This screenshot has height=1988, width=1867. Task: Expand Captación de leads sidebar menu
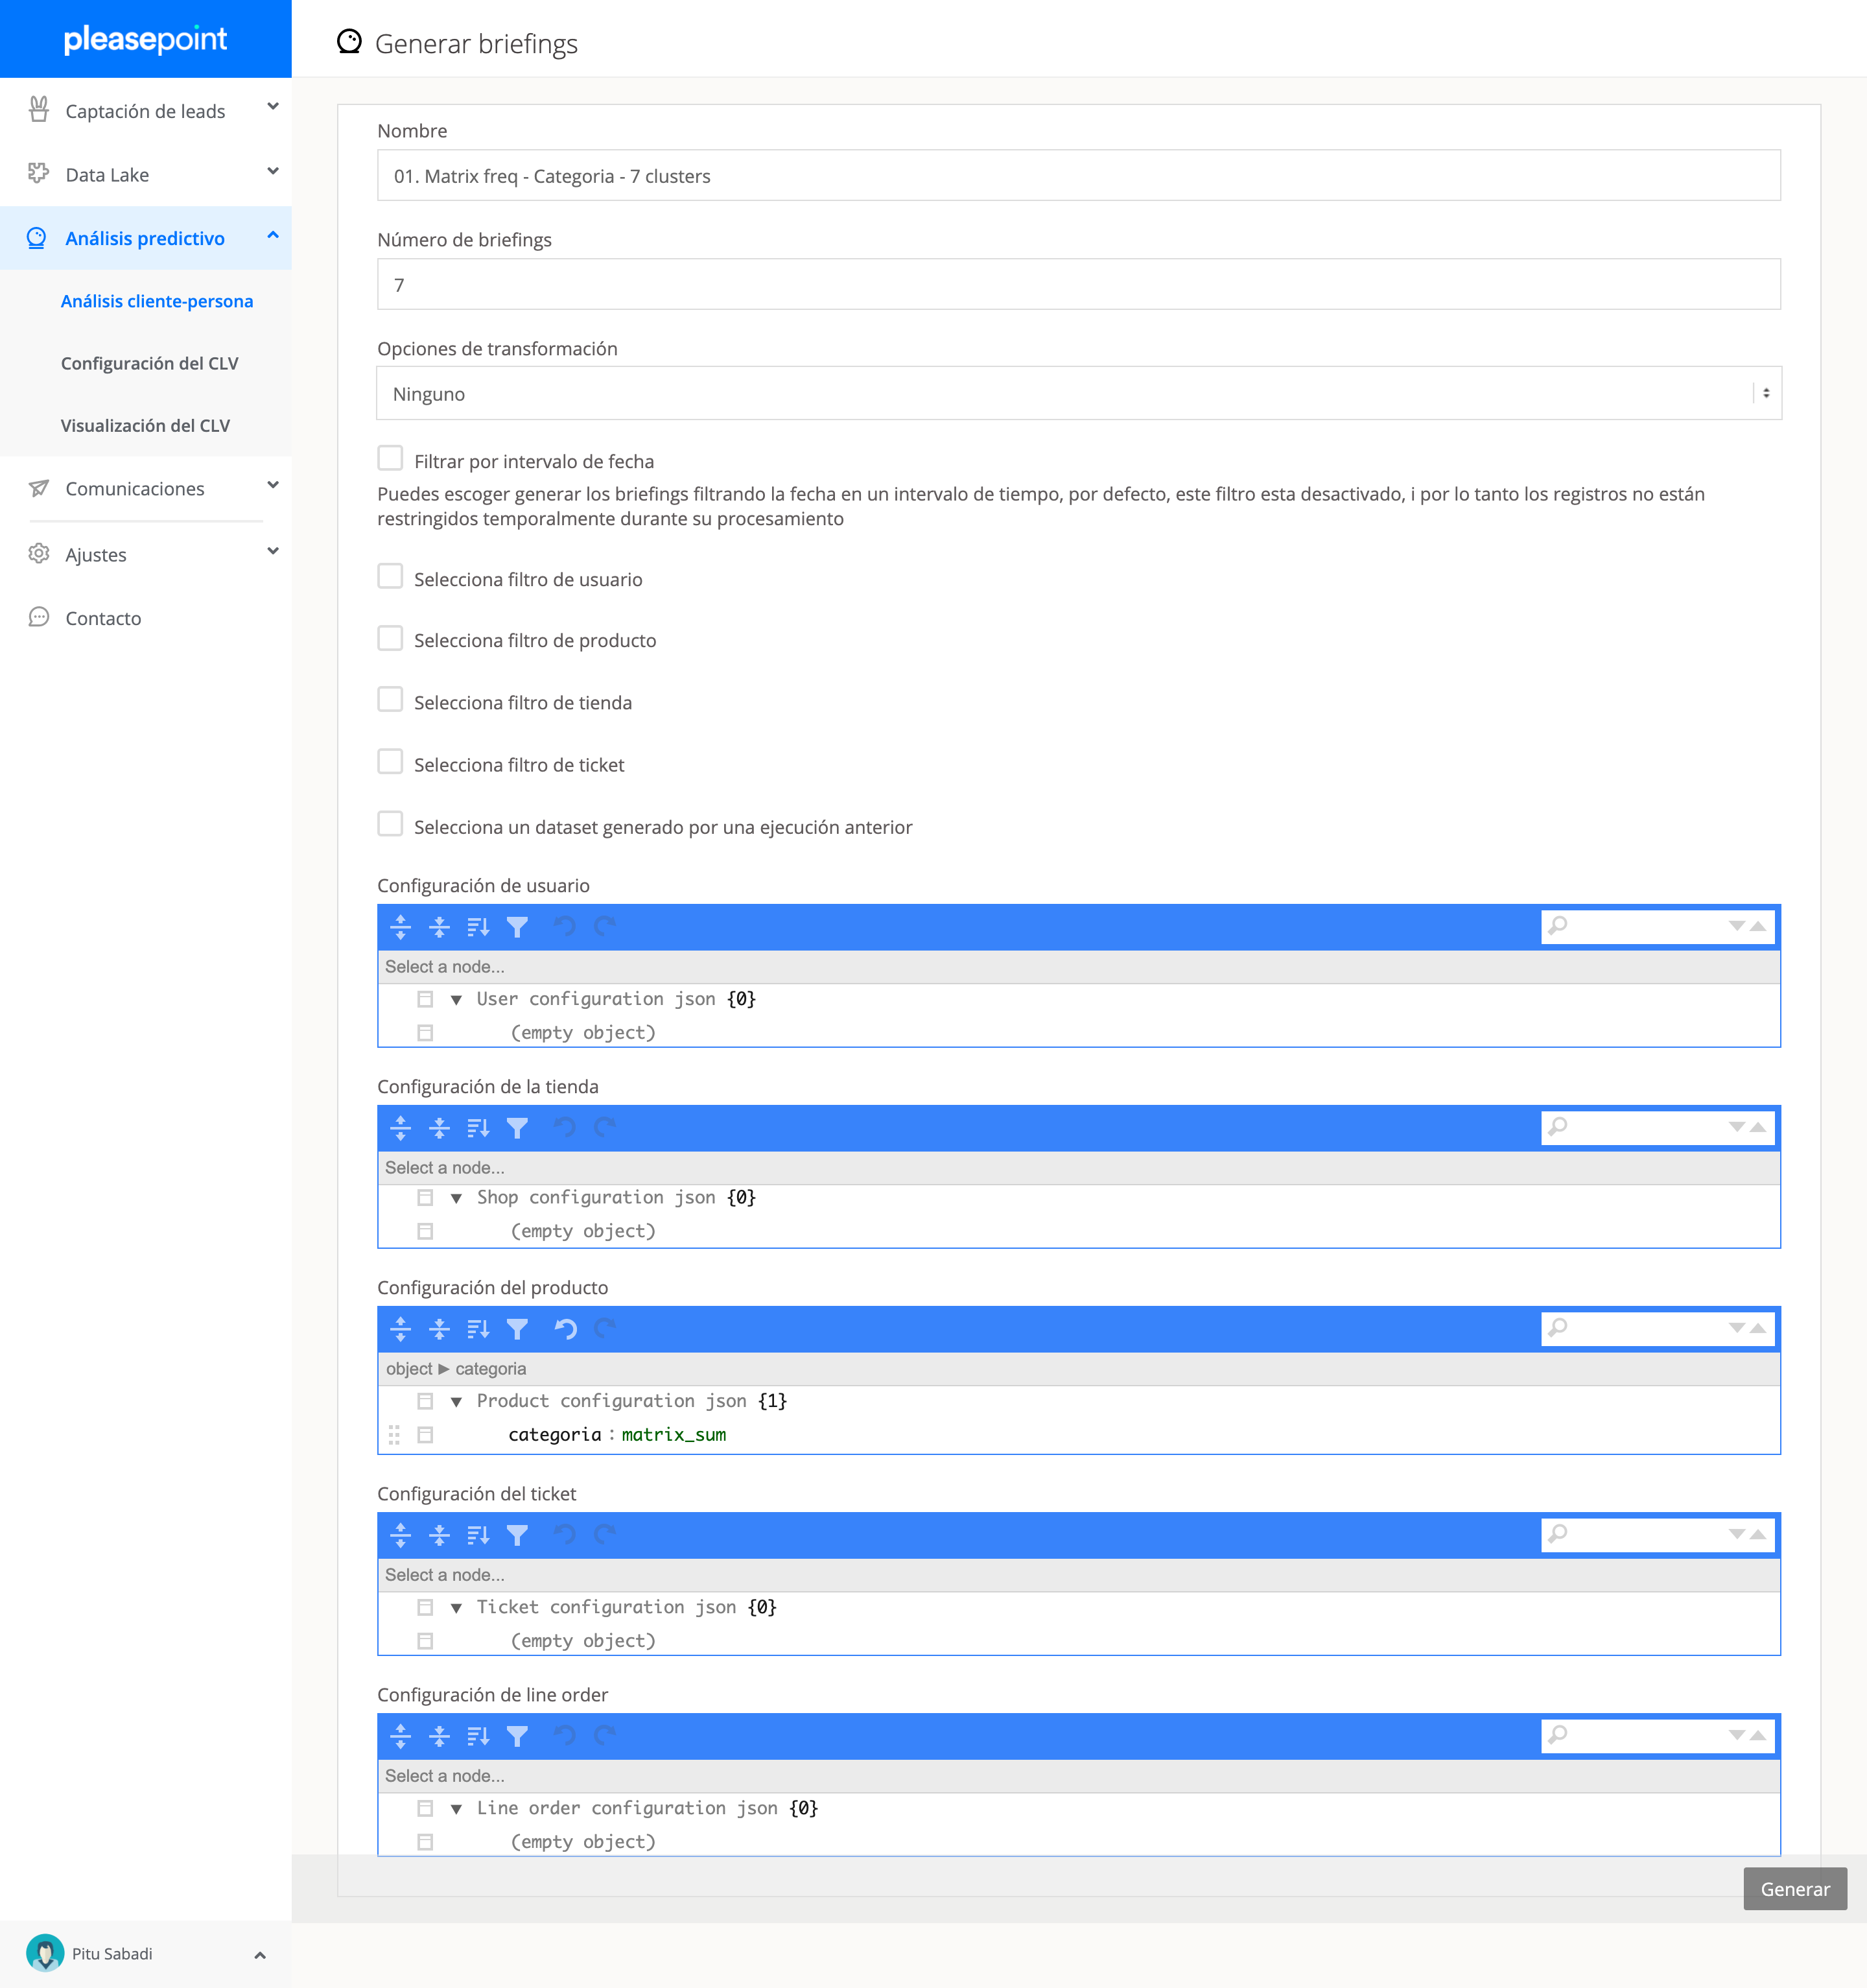146,110
